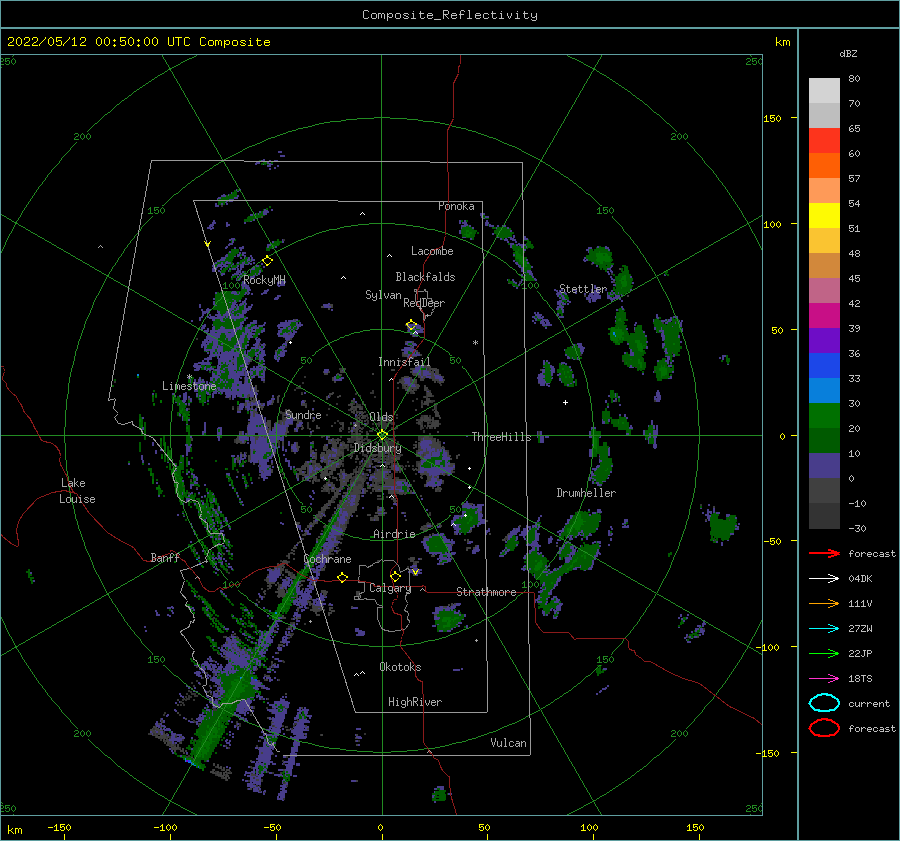The height and width of the screenshot is (841, 900).
Task: Click the yellow diamond marker above Calgary label
Action: (x=395, y=576)
